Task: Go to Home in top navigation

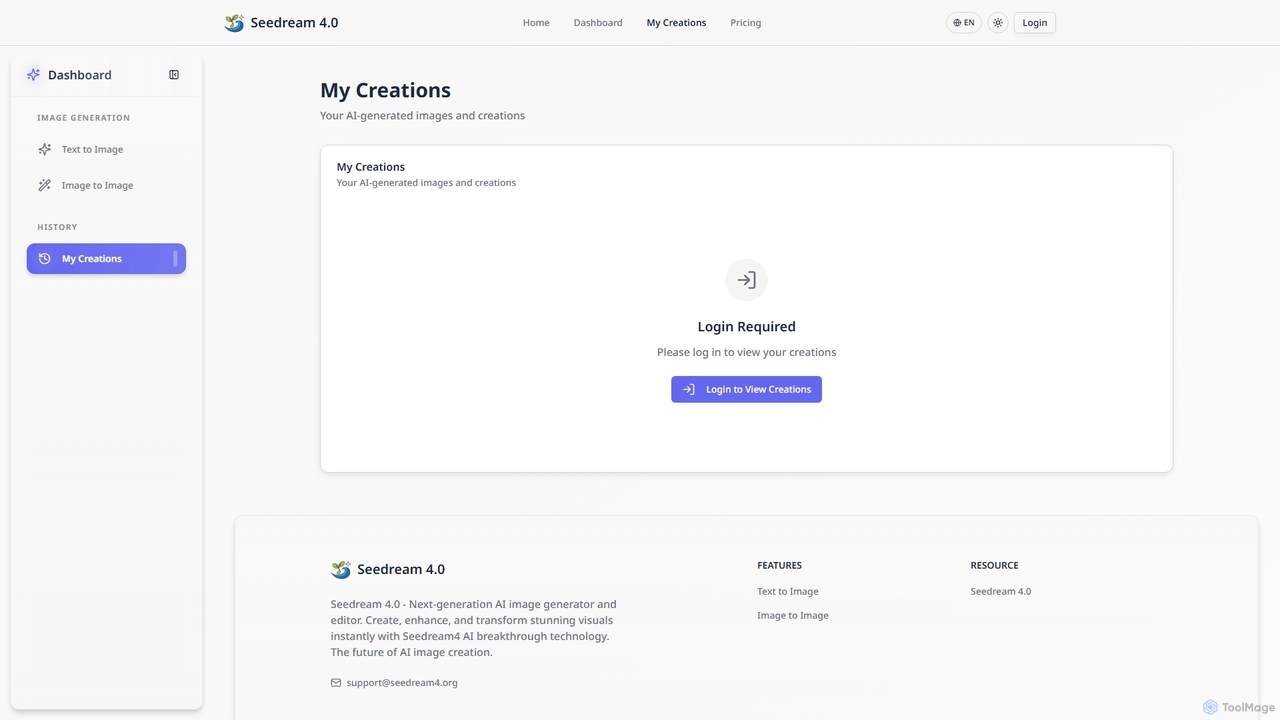Action: (x=536, y=22)
